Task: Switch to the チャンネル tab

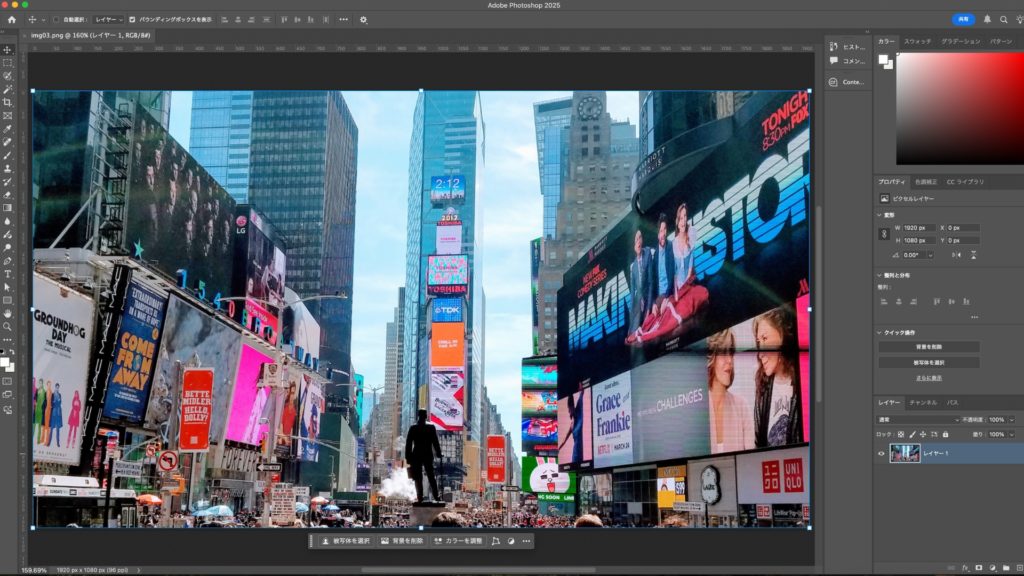Action: (x=923, y=402)
